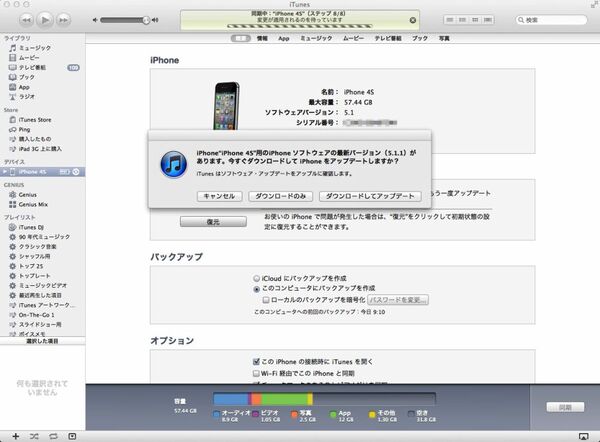Click キャンセル in update dialog
The height and width of the screenshot is (442, 600).
pyautogui.click(x=219, y=196)
